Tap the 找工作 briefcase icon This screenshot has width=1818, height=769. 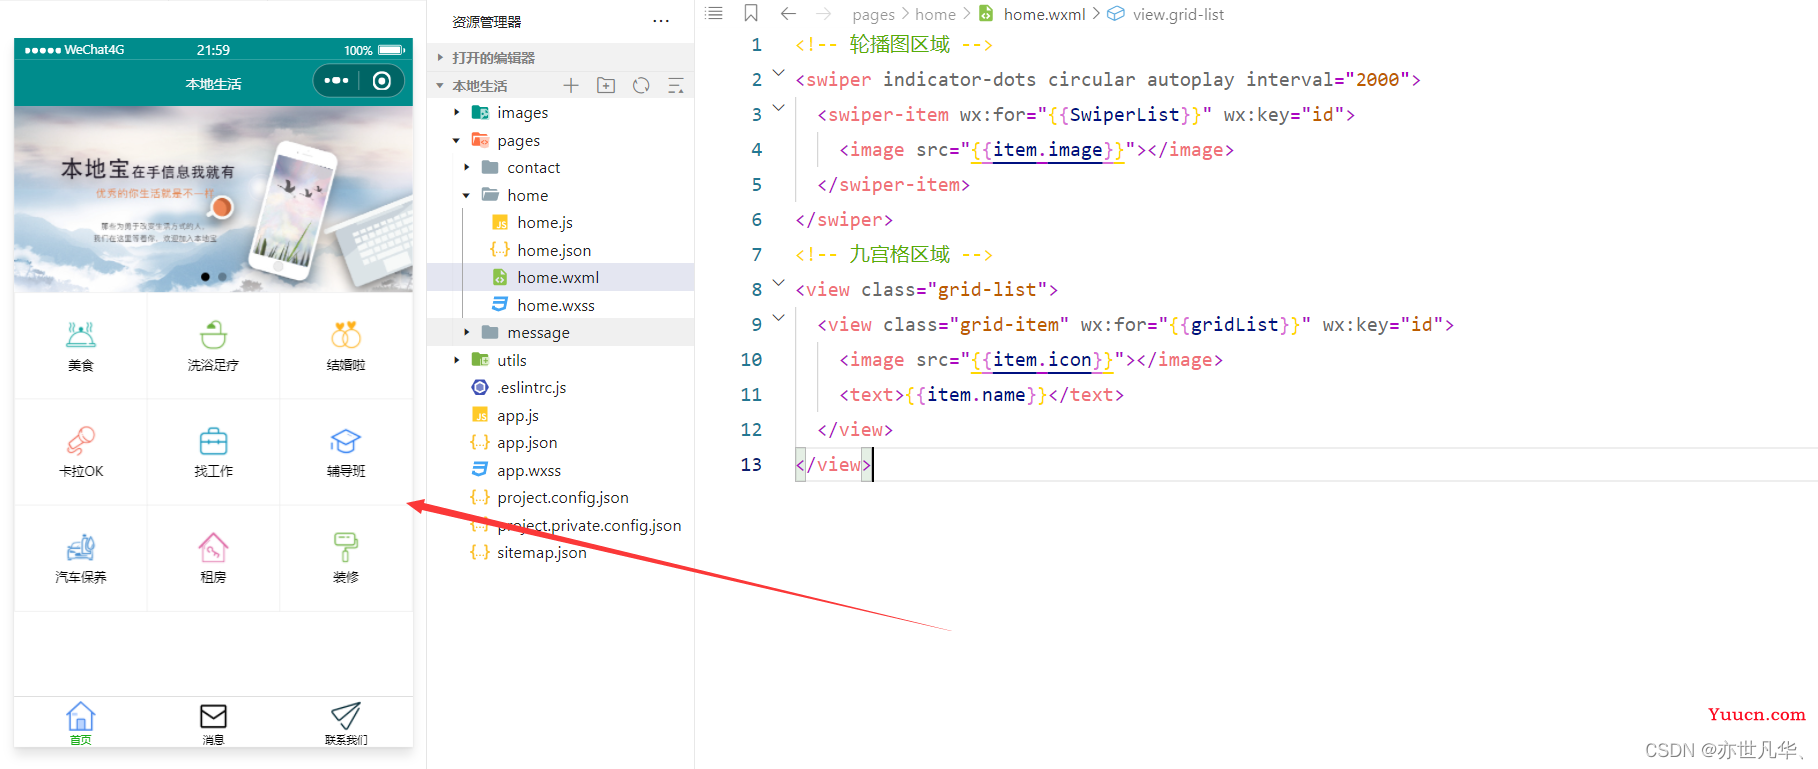pyautogui.click(x=213, y=440)
